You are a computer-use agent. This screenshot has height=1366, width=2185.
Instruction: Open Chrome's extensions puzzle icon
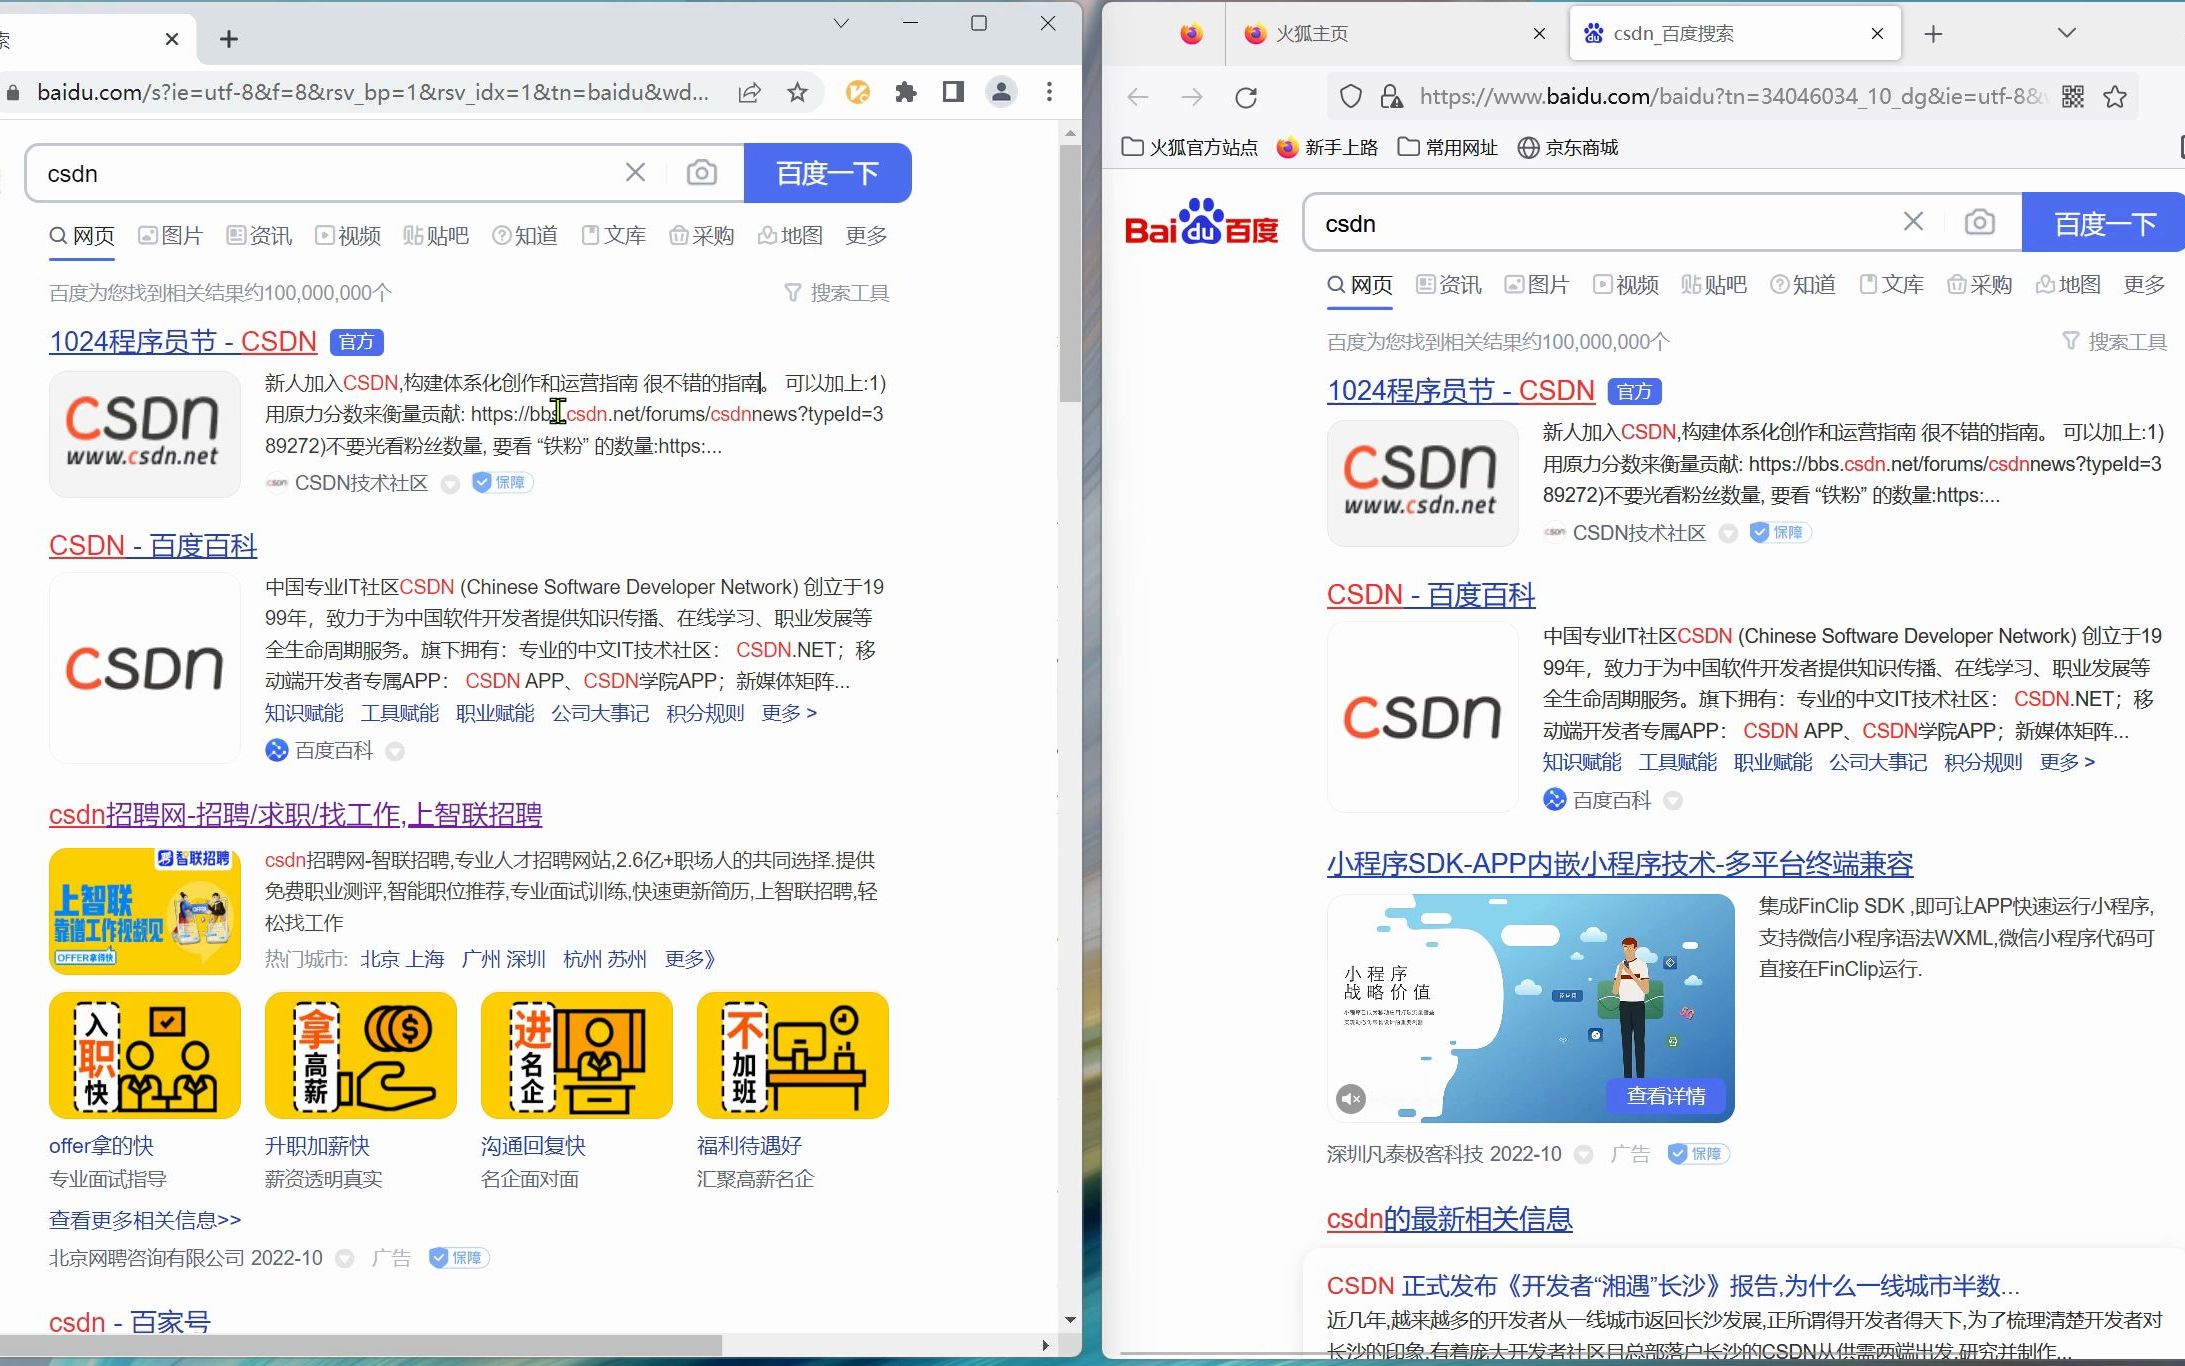pos(906,93)
